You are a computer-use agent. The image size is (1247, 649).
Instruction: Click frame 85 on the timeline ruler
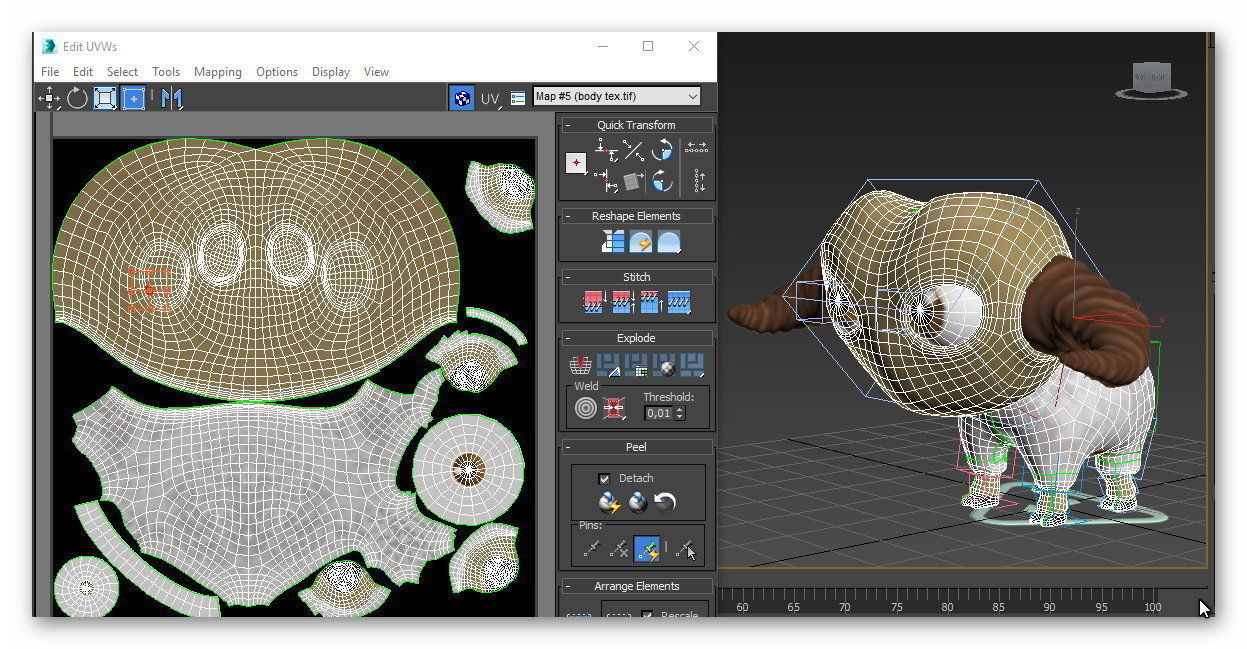pos(998,607)
